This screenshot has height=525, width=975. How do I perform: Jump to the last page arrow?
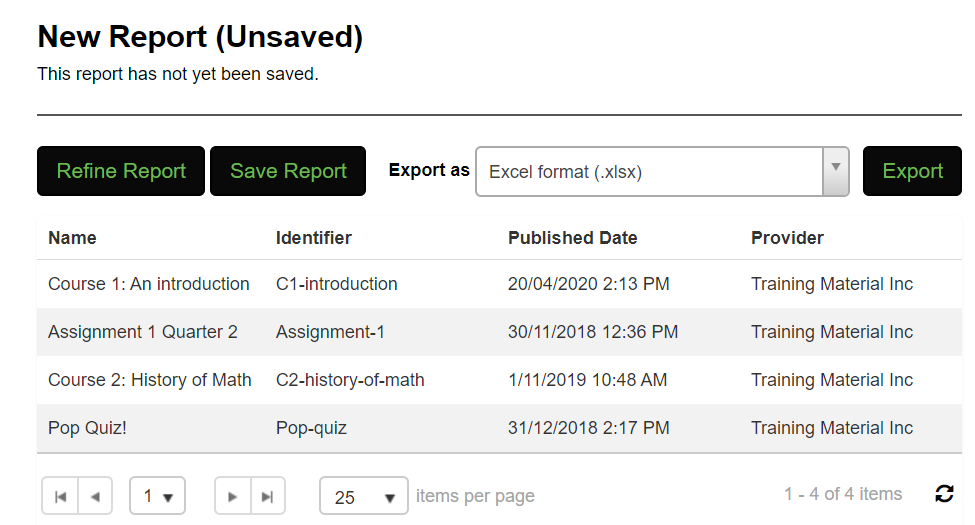[x=267, y=496]
